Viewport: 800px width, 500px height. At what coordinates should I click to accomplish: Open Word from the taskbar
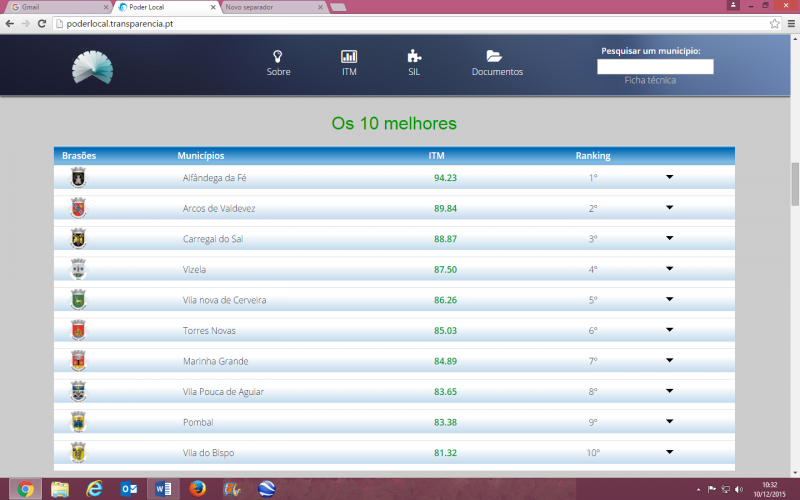tap(163, 489)
